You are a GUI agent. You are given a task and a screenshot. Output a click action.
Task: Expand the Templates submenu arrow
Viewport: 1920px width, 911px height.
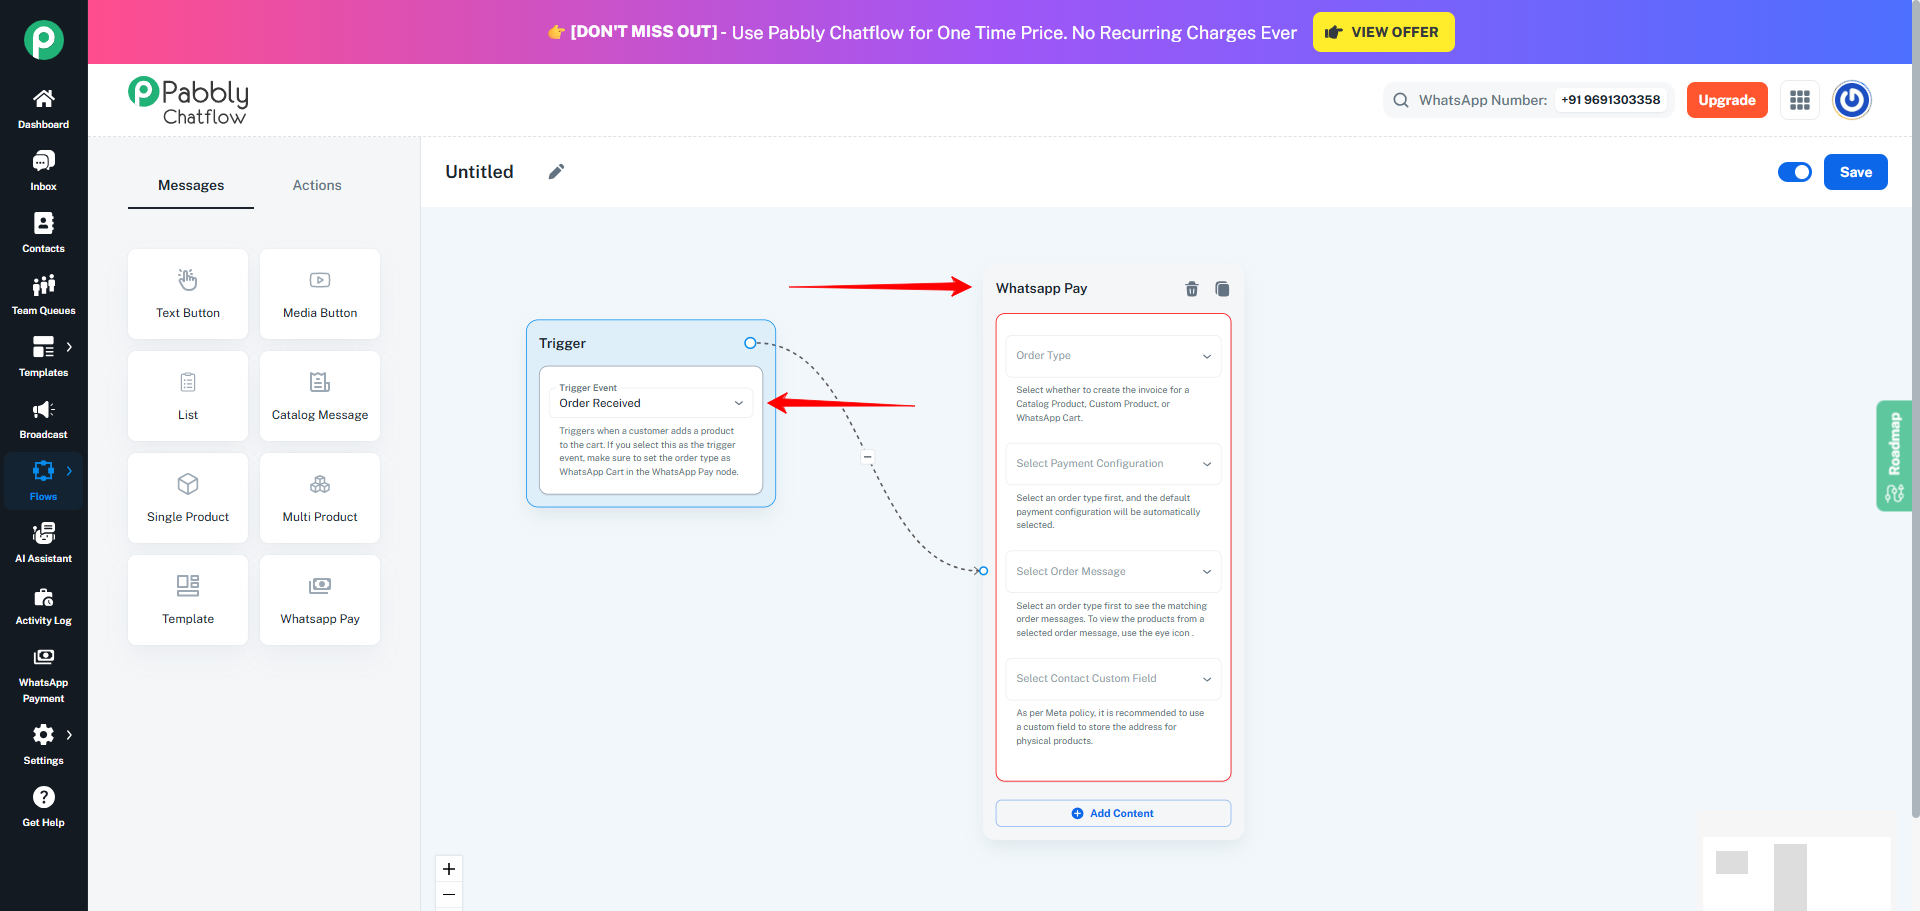(x=69, y=347)
